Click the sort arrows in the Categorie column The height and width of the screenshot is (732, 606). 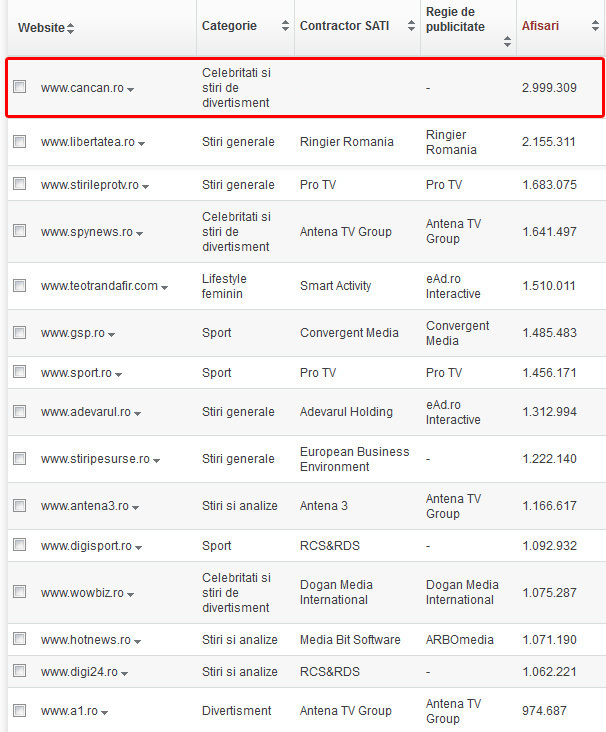[x=285, y=26]
